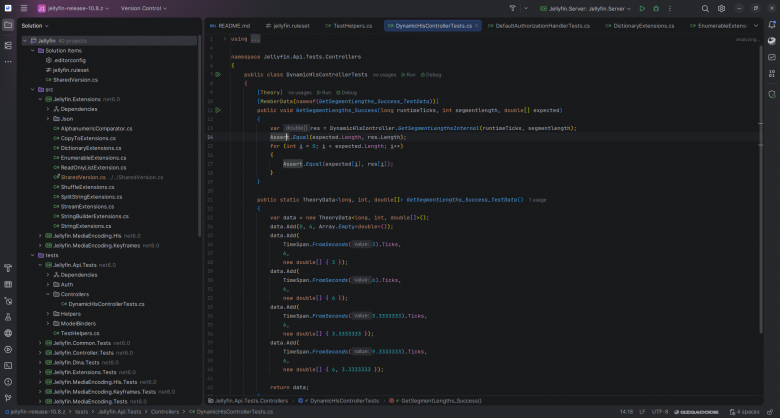
Task: Open Search Everywhere magnifier
Action: tap(705, 8)
